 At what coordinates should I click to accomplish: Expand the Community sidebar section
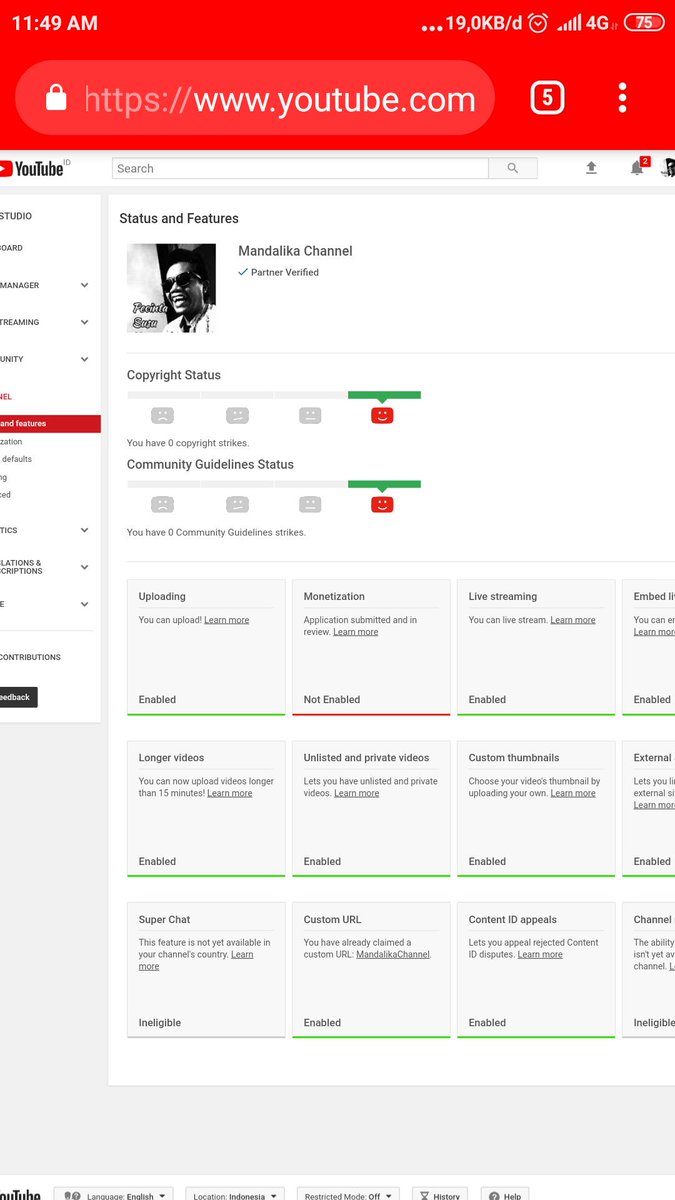(84, 359)
